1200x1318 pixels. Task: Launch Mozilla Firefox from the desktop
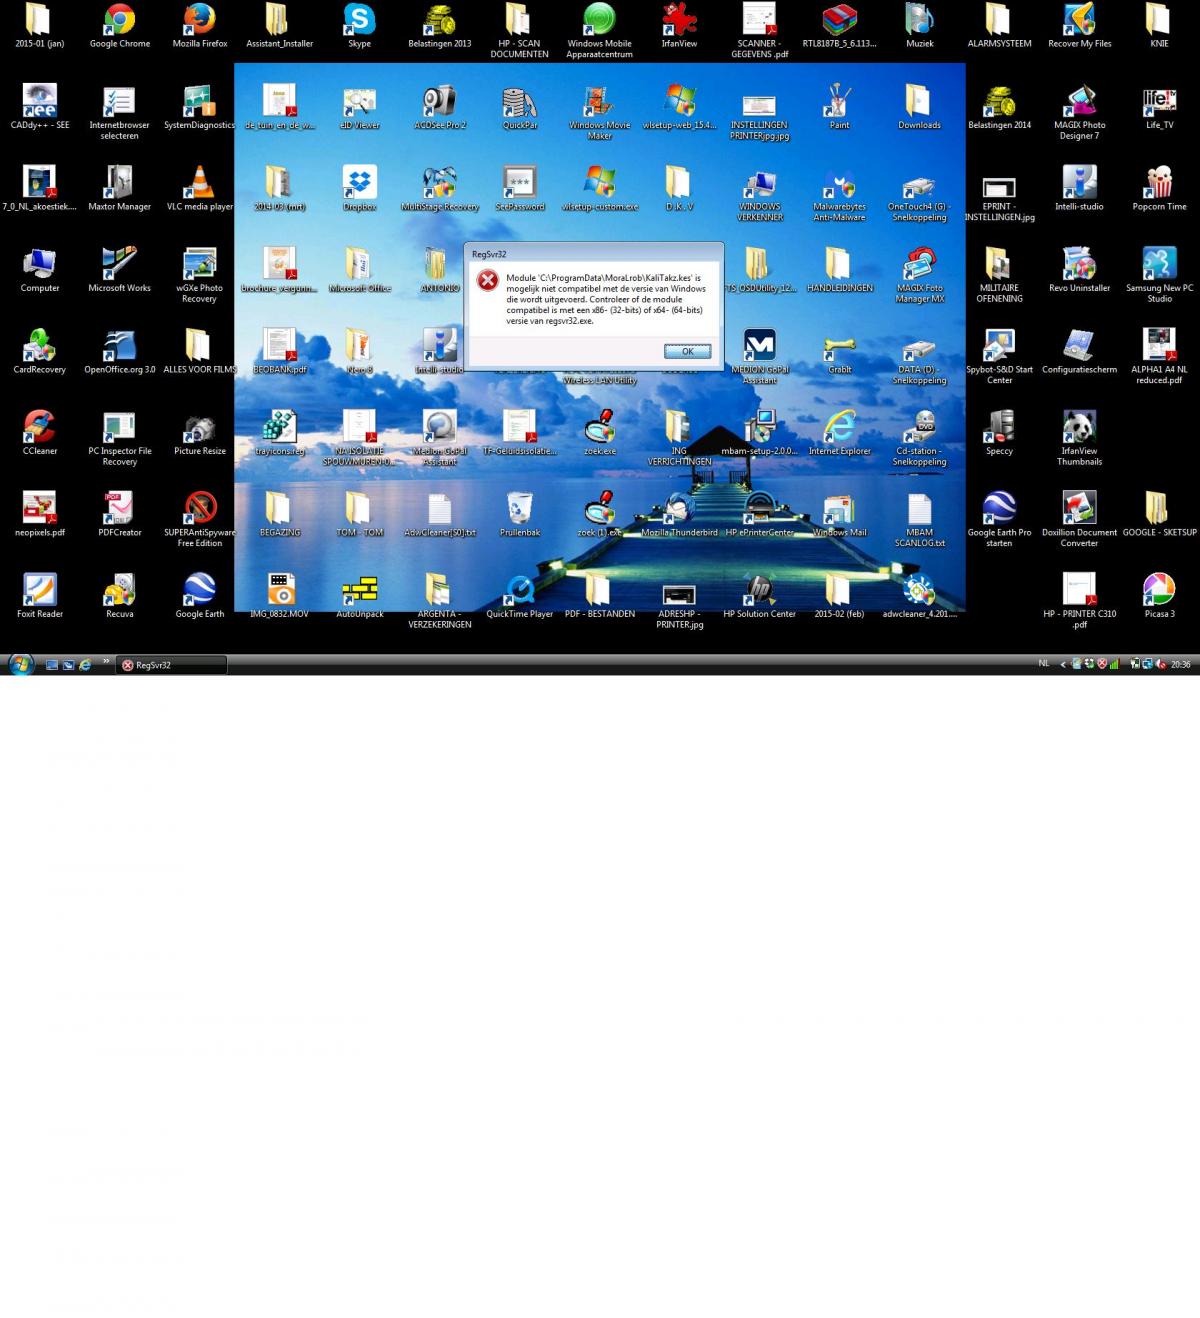coord(200,26)
